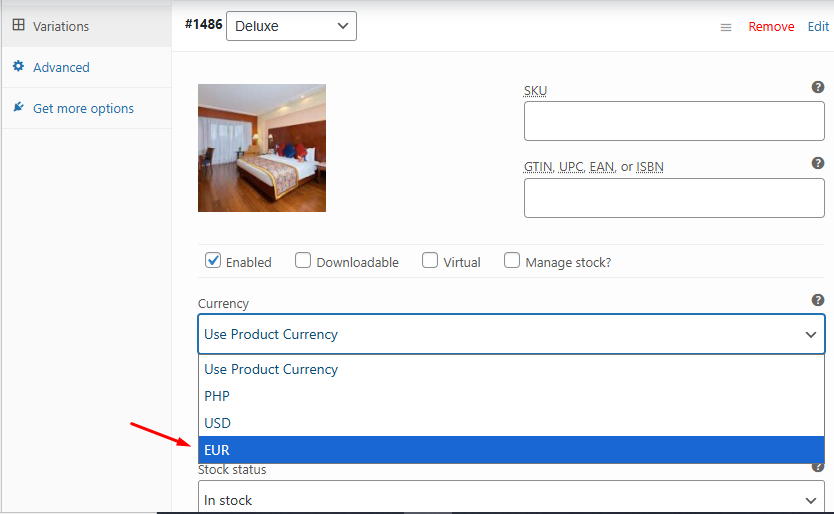Click the help icon beside GTIN field
Image resolution: width=834 pixels, height=514 pixels.
click(818, 163)
